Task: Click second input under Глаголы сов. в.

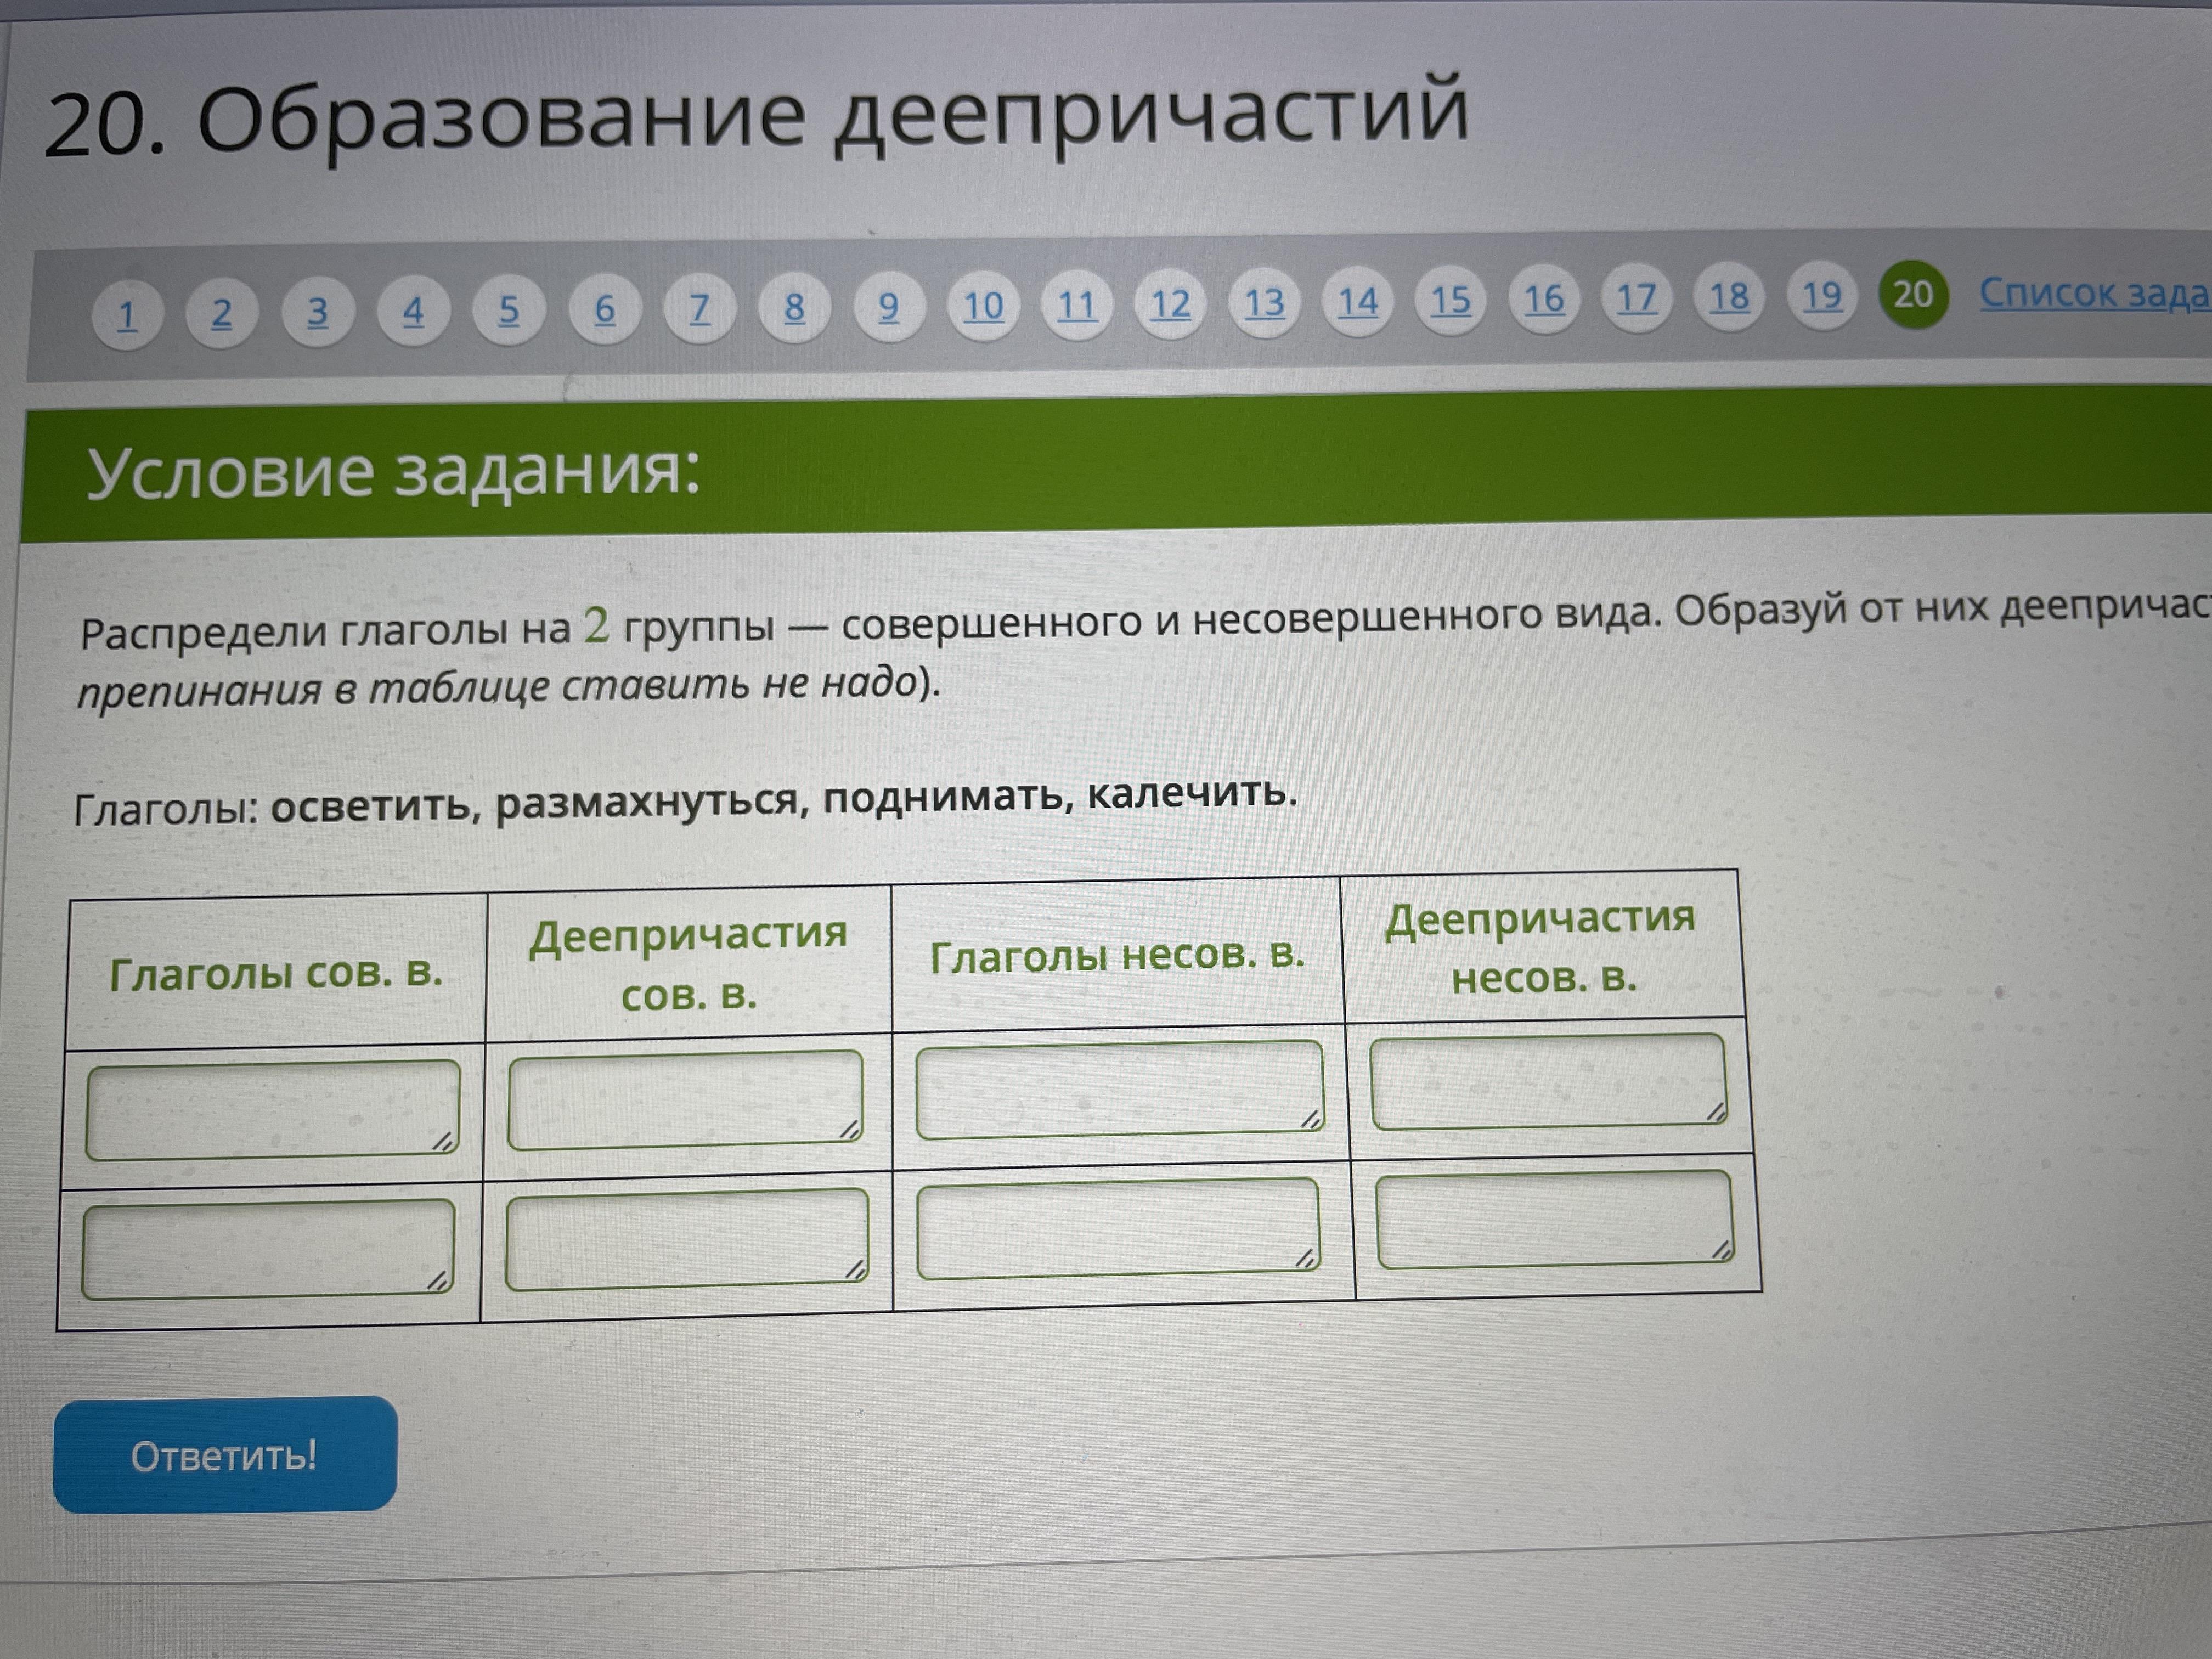Action: coord(268,1249)
